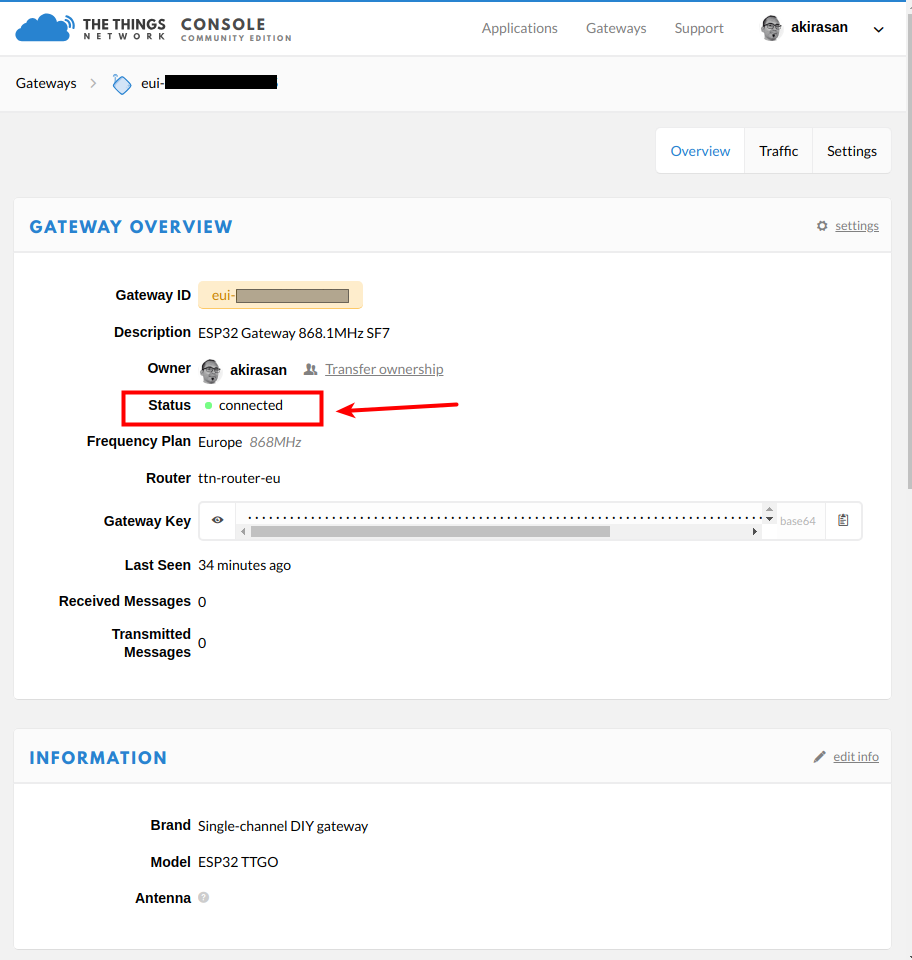Expand the akirasan user dropdown arrow
The image size is (912, 960).
pyautogui.click(x=878, y=29)
